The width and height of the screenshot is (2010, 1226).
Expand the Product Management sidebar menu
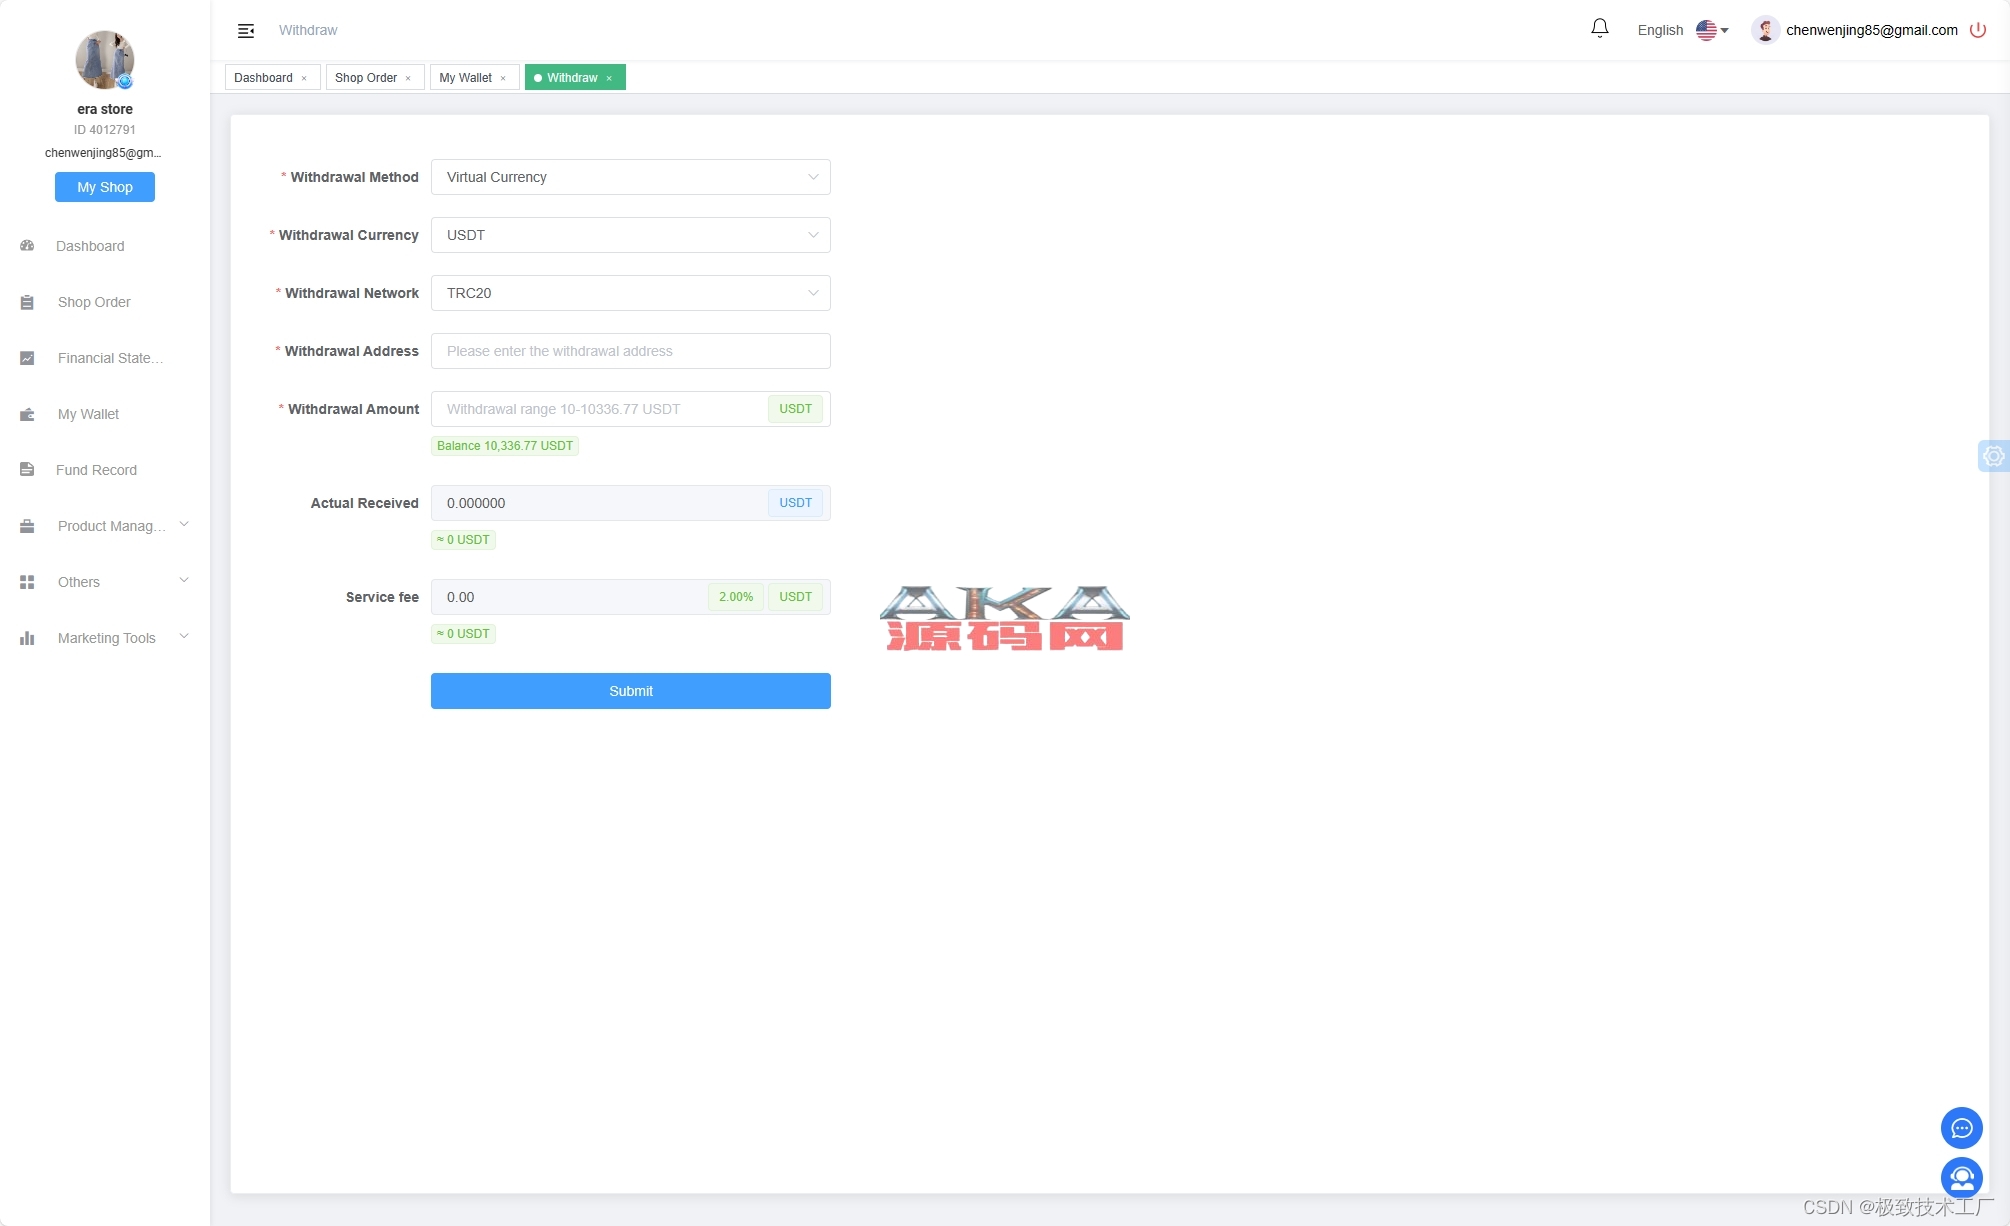110,526
